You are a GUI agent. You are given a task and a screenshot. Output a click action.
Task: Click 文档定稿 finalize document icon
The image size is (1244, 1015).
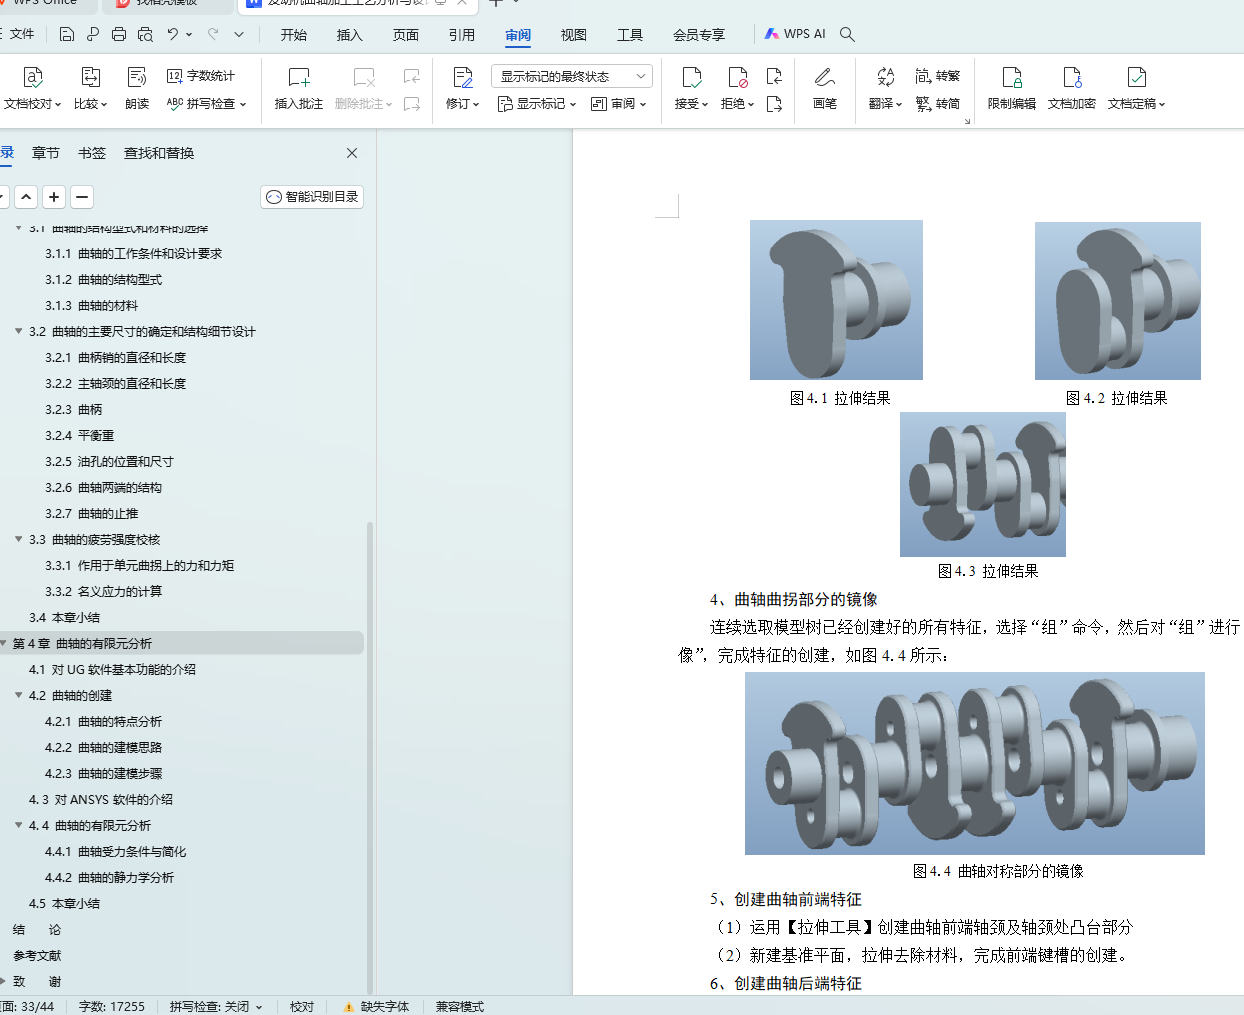point(1137,77)
